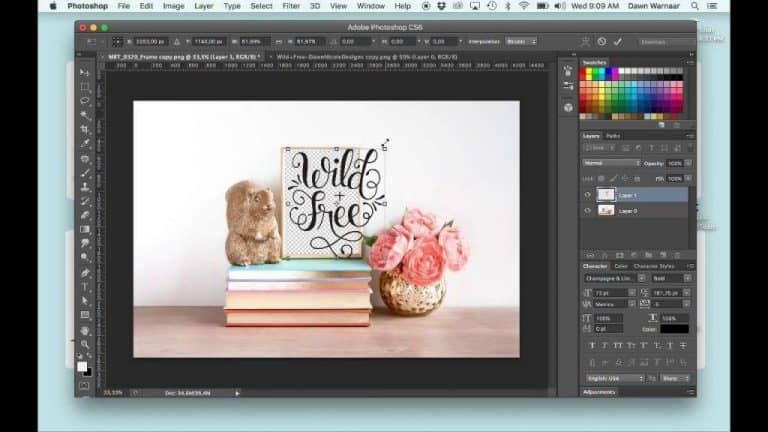This screenshot has height=432, width=768.
Task: Open the Layer menu
Action: point(204,6)
